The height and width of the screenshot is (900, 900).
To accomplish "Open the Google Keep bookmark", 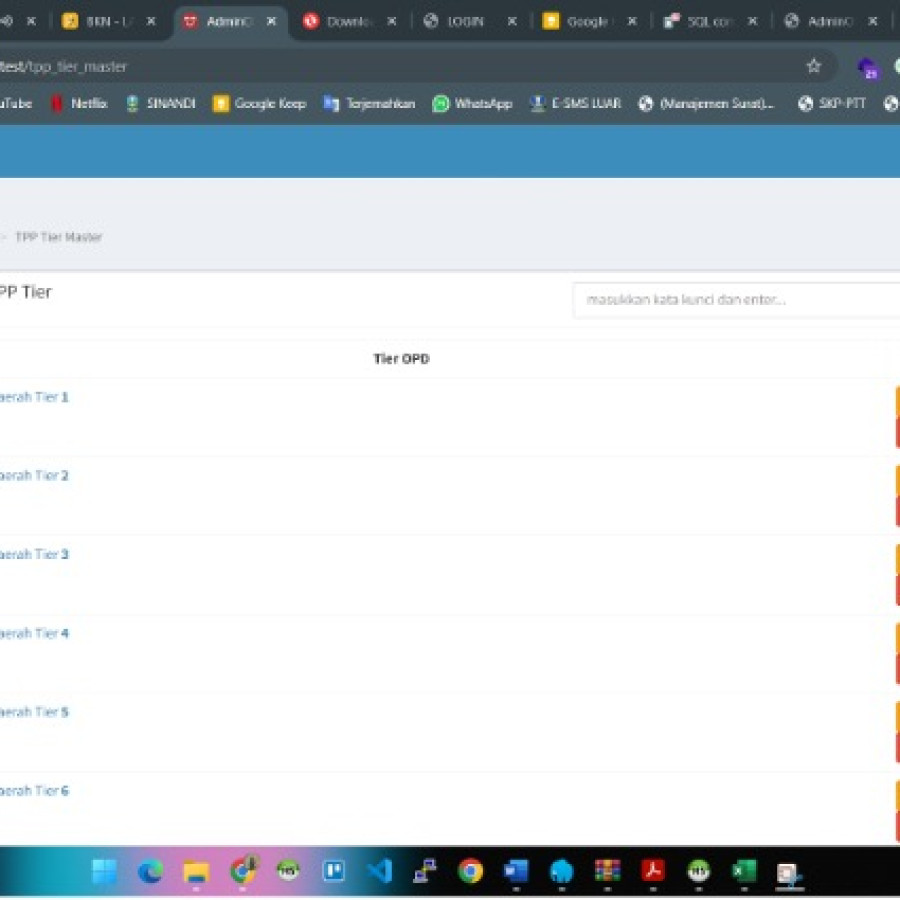I will (x=259, y=103).
